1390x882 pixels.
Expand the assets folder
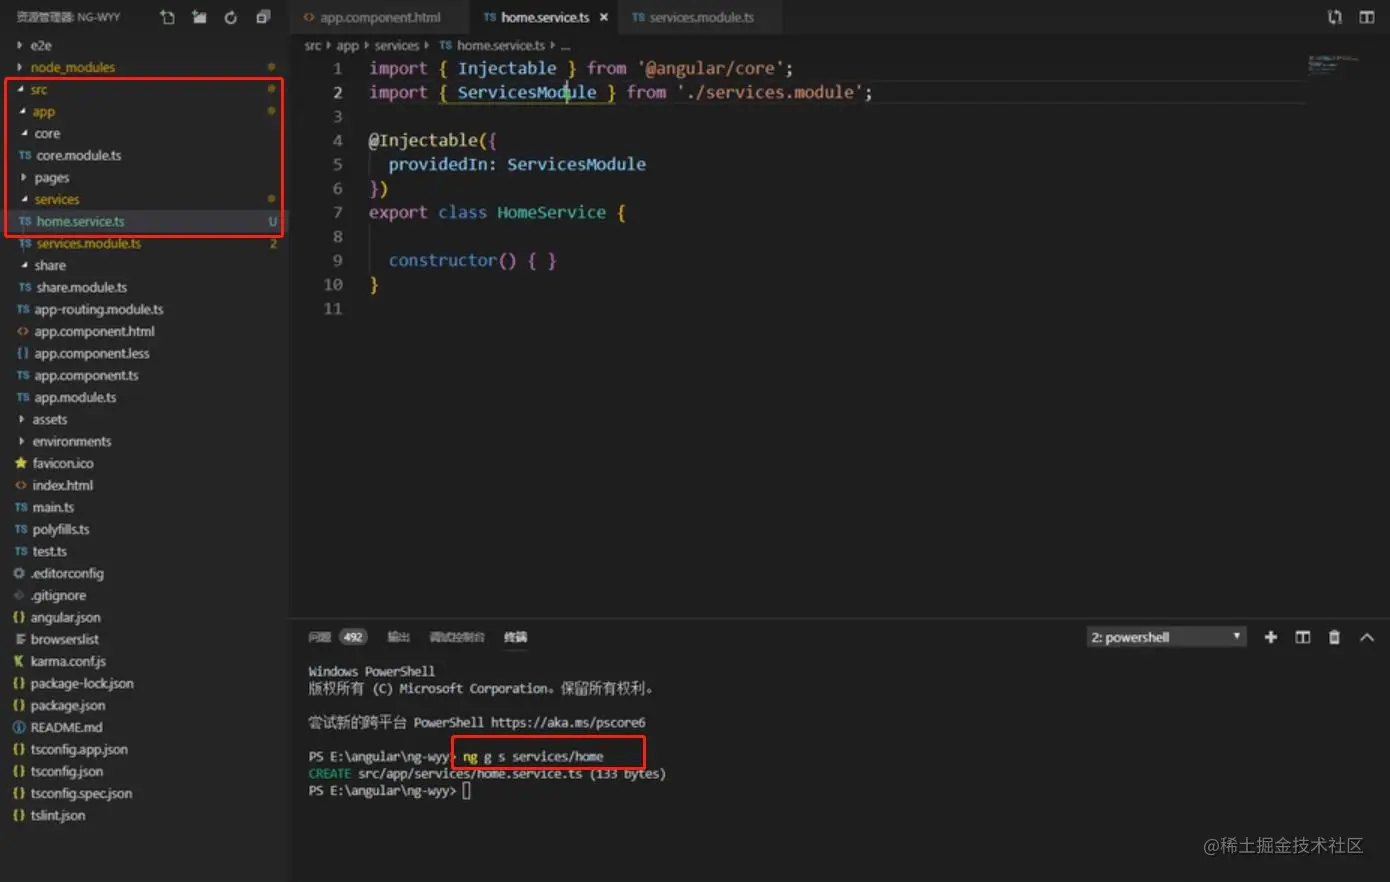click(49, 419)
